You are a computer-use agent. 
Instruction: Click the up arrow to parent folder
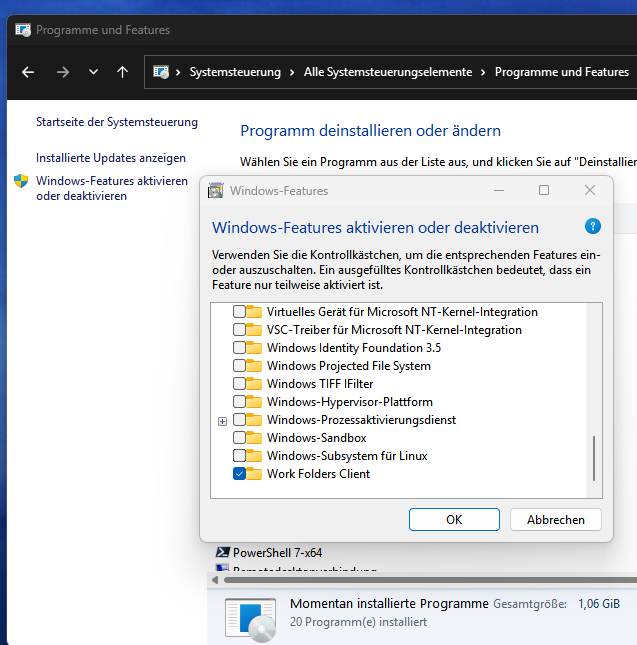(122, 72)
